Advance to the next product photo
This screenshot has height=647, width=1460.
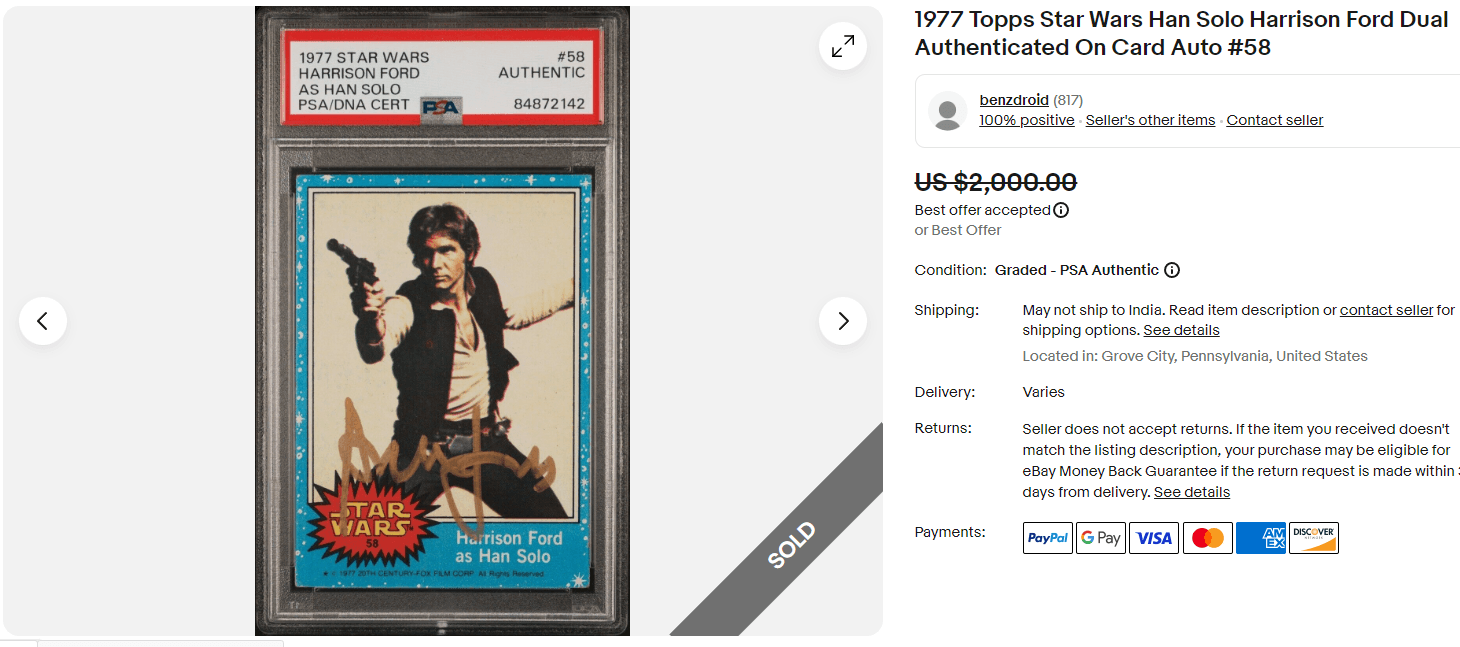point(842,320)
